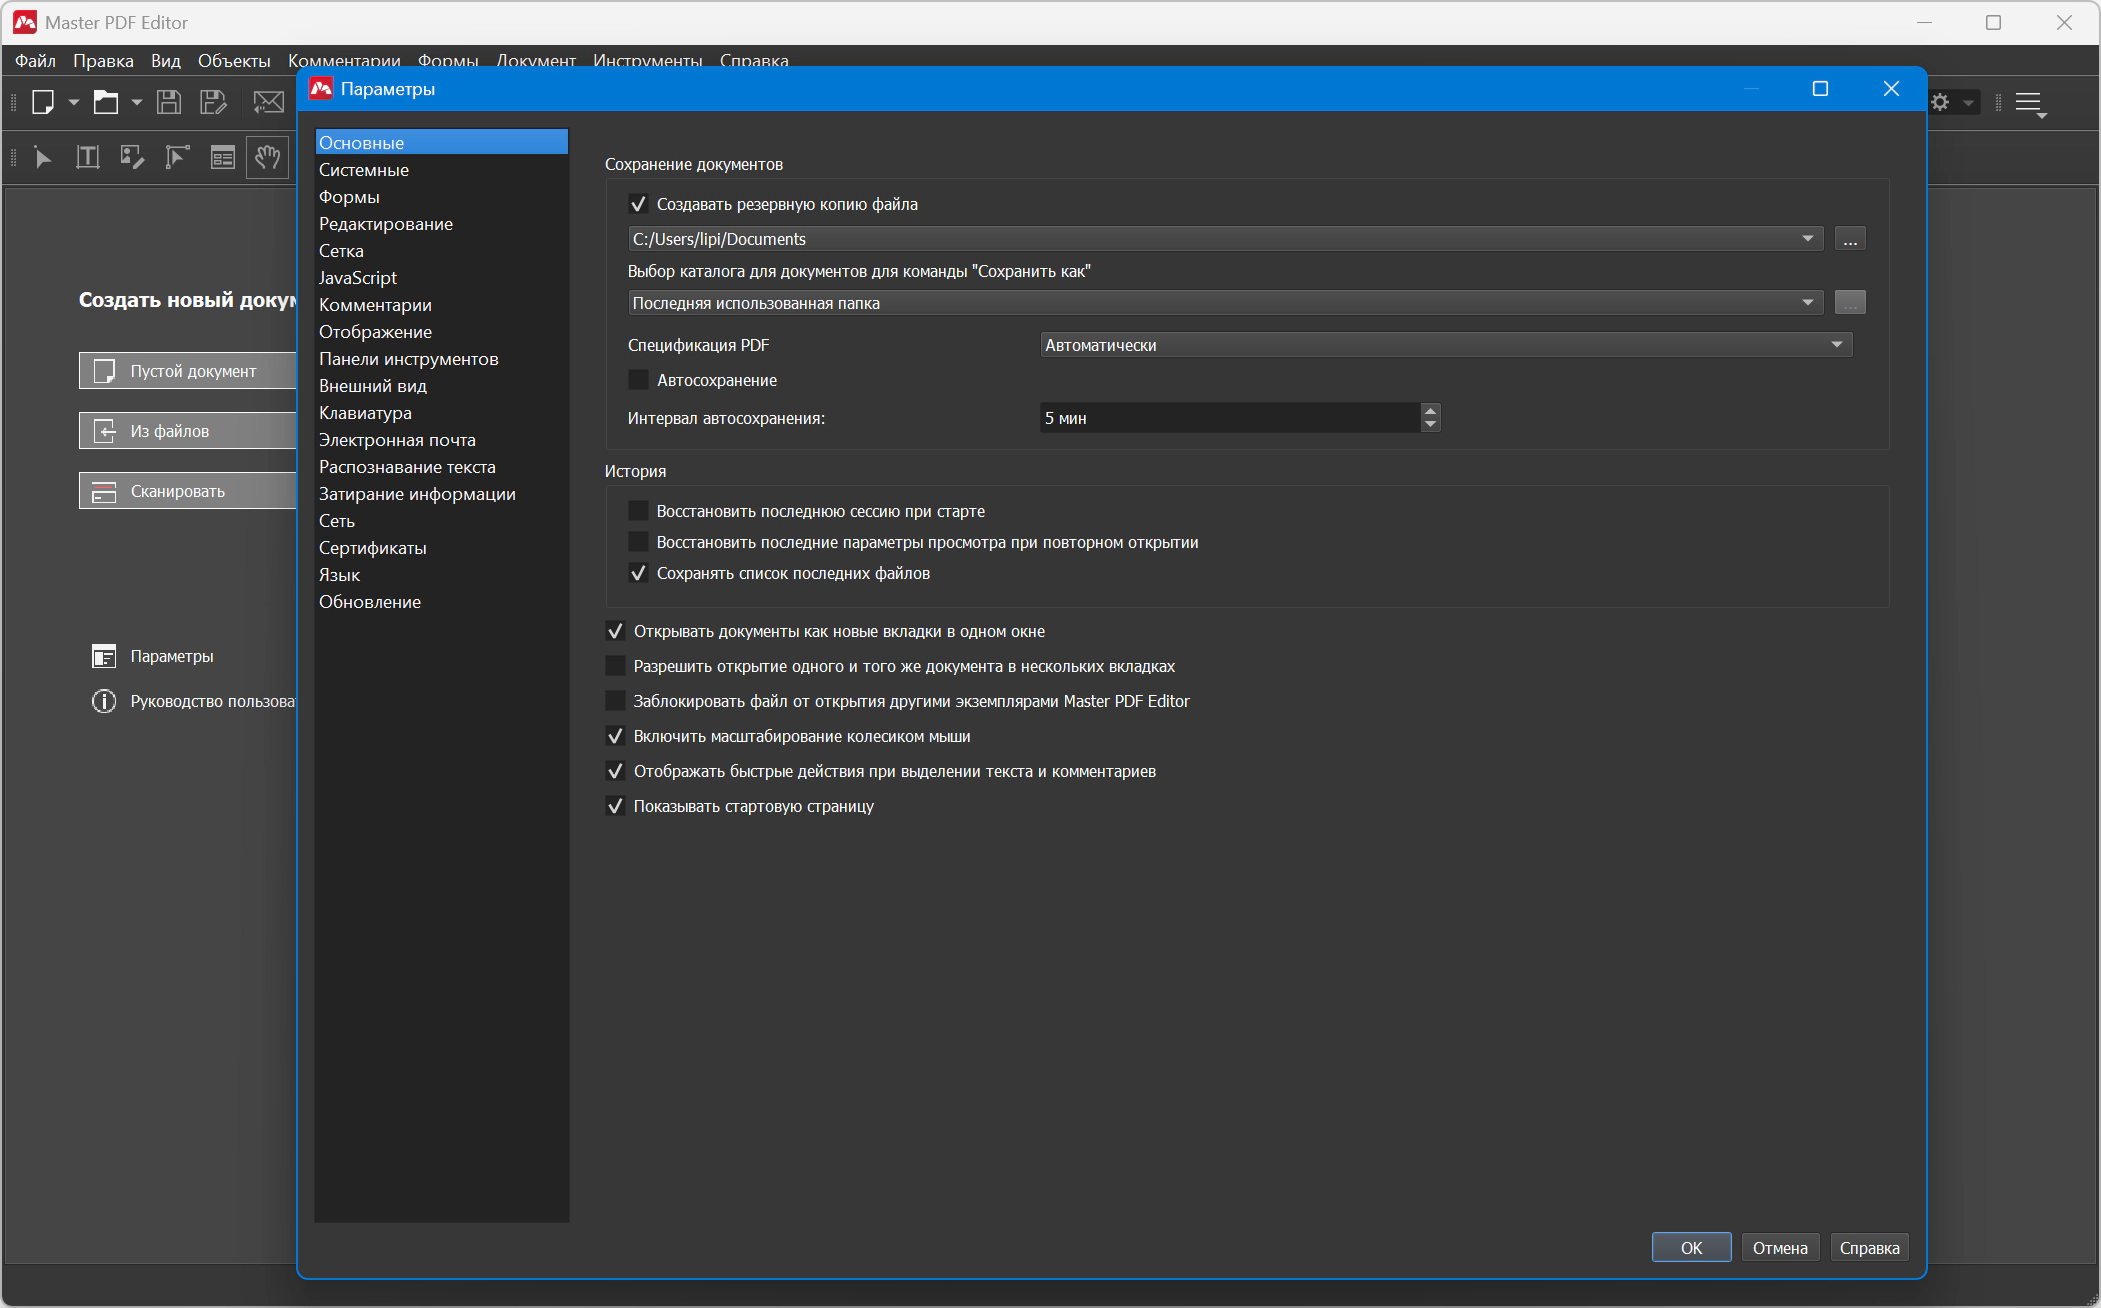Click the browse button next to backup path
2101x1308 pixels.
[1849, 239]
